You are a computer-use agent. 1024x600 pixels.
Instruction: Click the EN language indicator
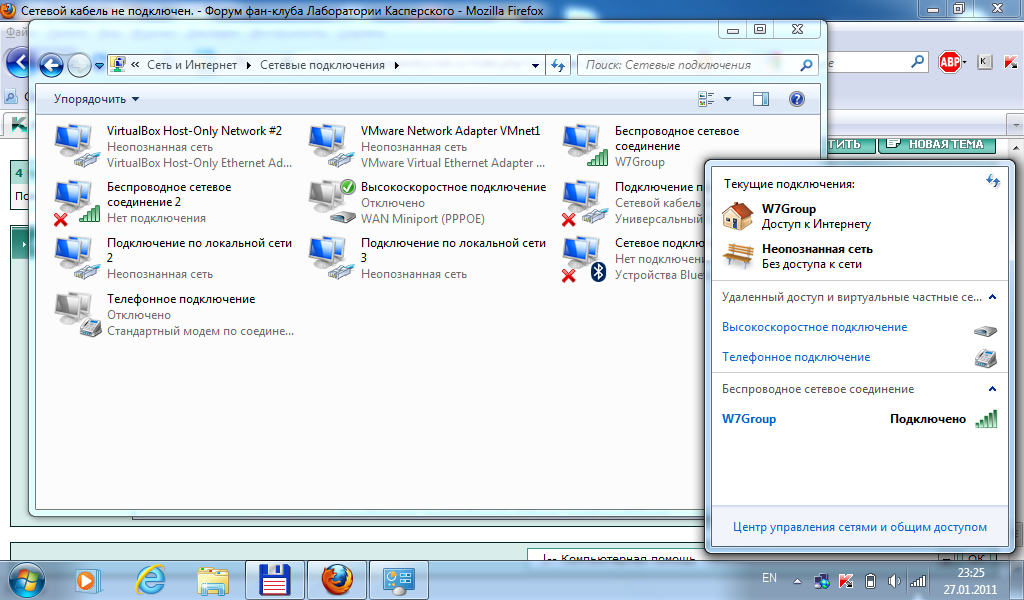pos(769,578)
